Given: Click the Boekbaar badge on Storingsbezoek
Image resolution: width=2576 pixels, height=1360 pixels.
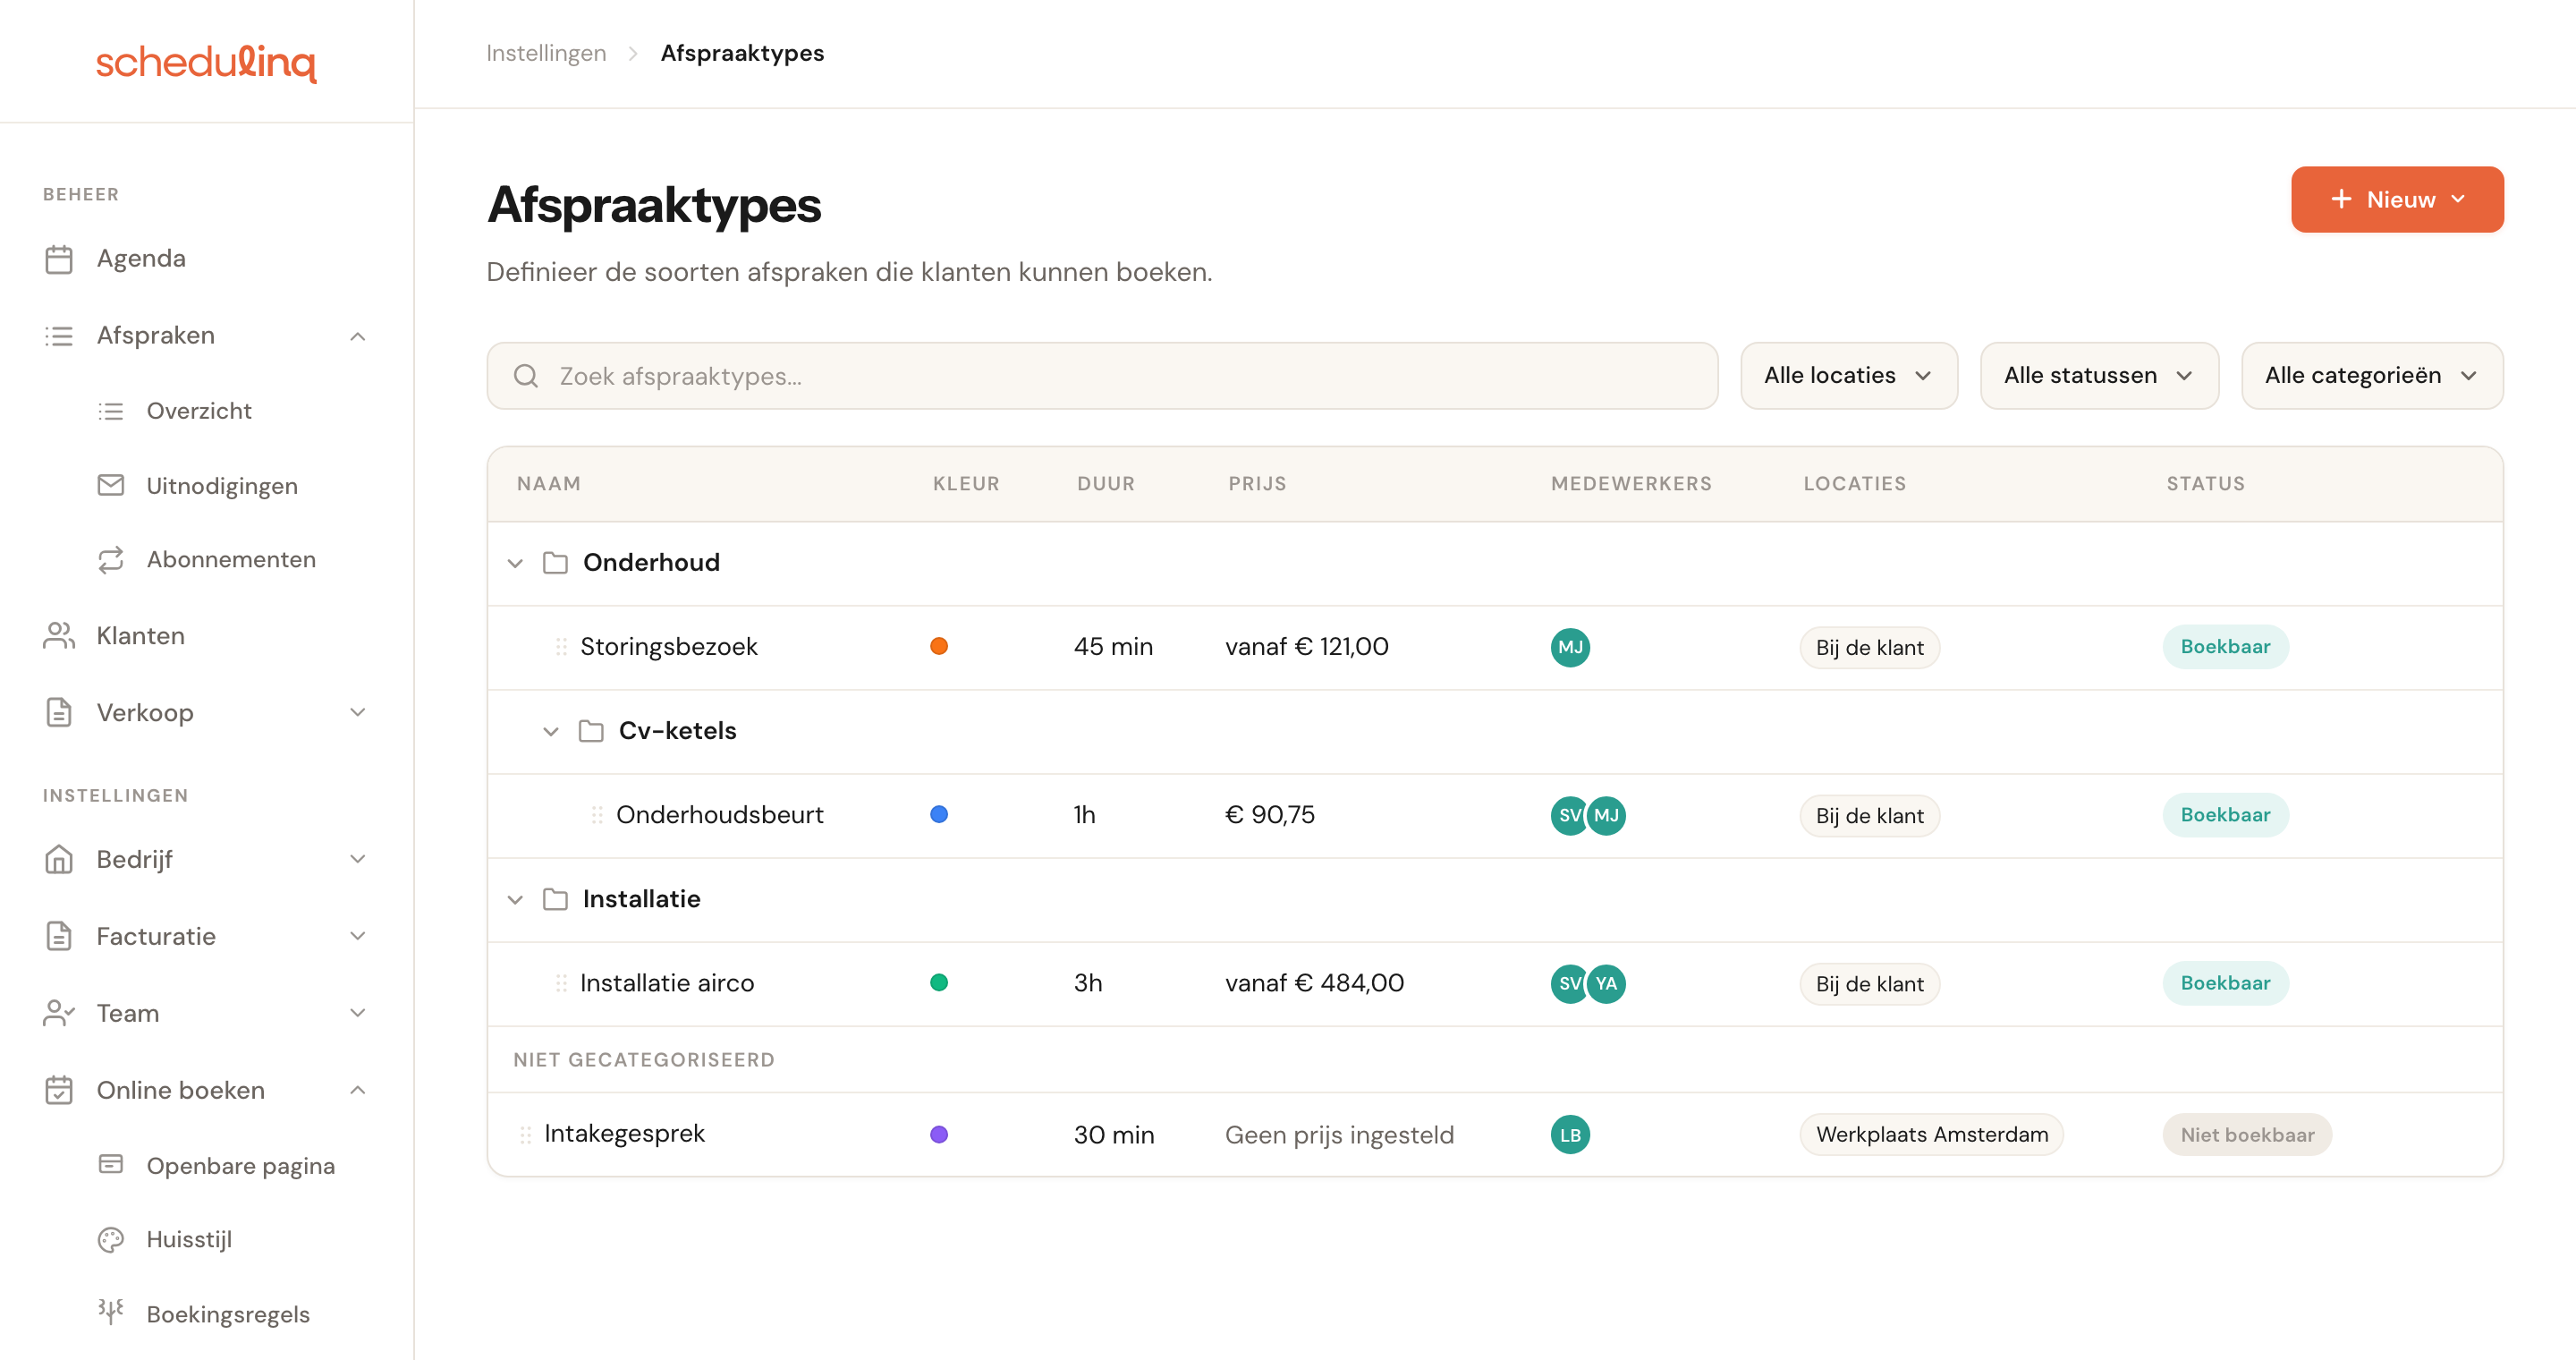Looking at the screenshot, I should [2225, 647].
